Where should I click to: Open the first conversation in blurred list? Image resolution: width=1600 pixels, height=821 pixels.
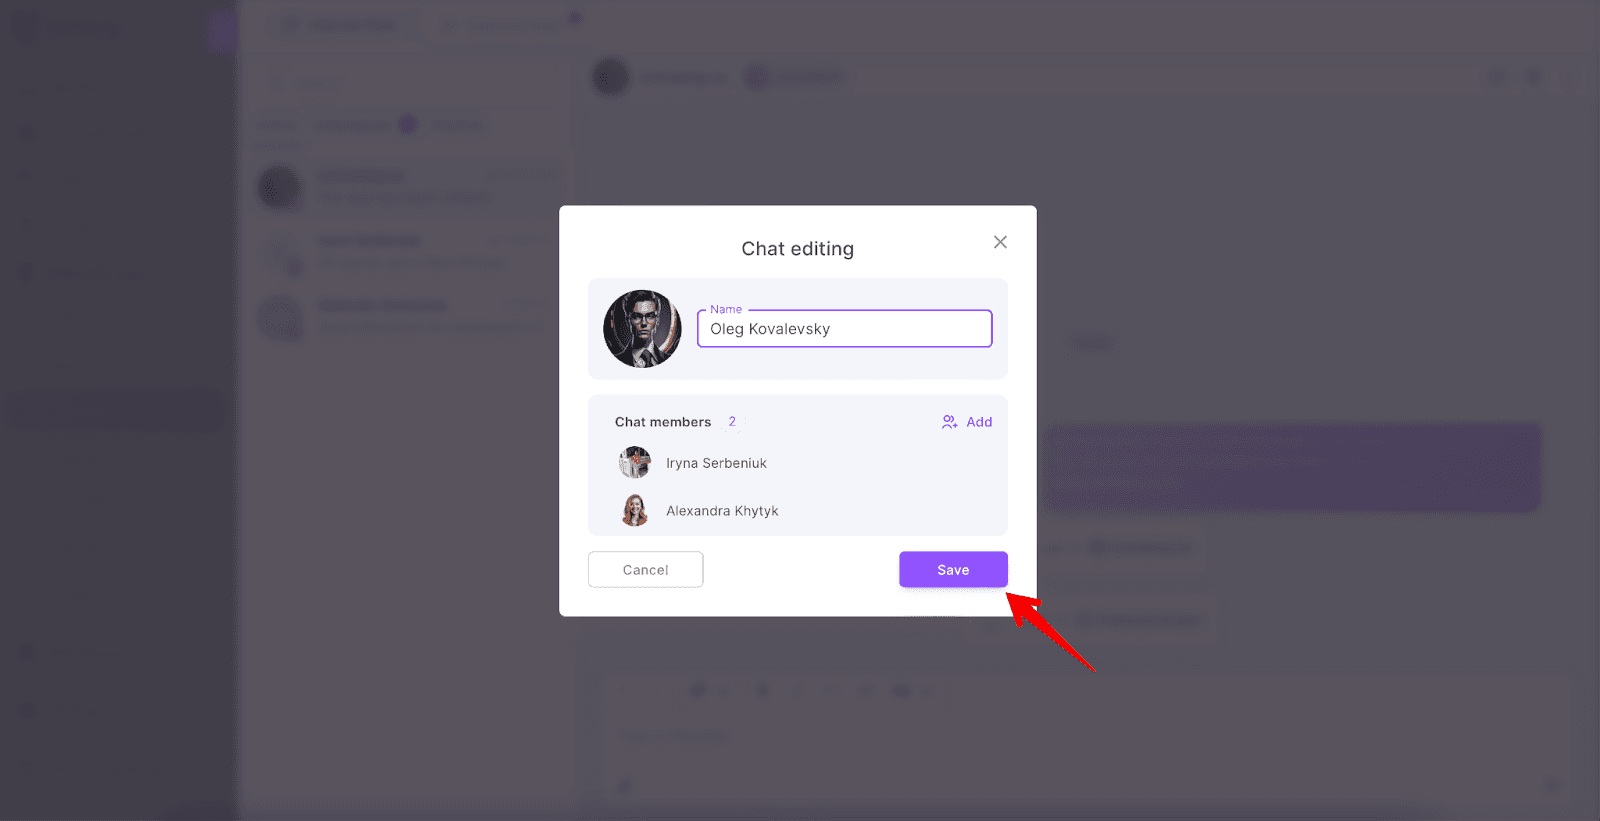click(x=407, y=187)
